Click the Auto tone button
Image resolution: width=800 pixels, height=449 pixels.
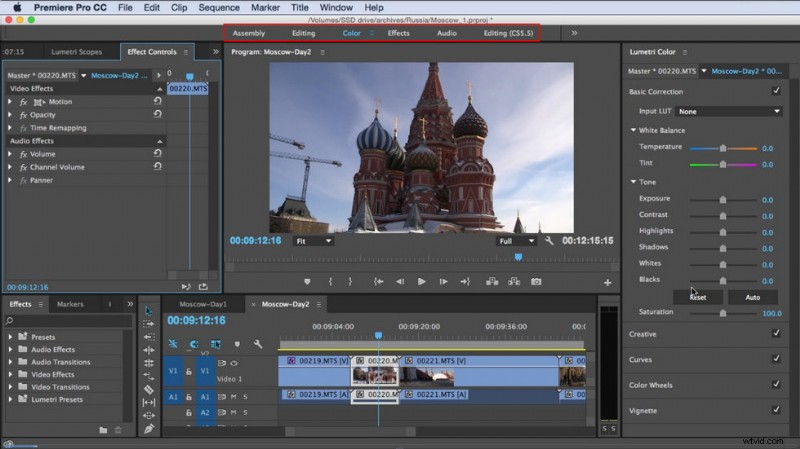(x=753, y=297)
